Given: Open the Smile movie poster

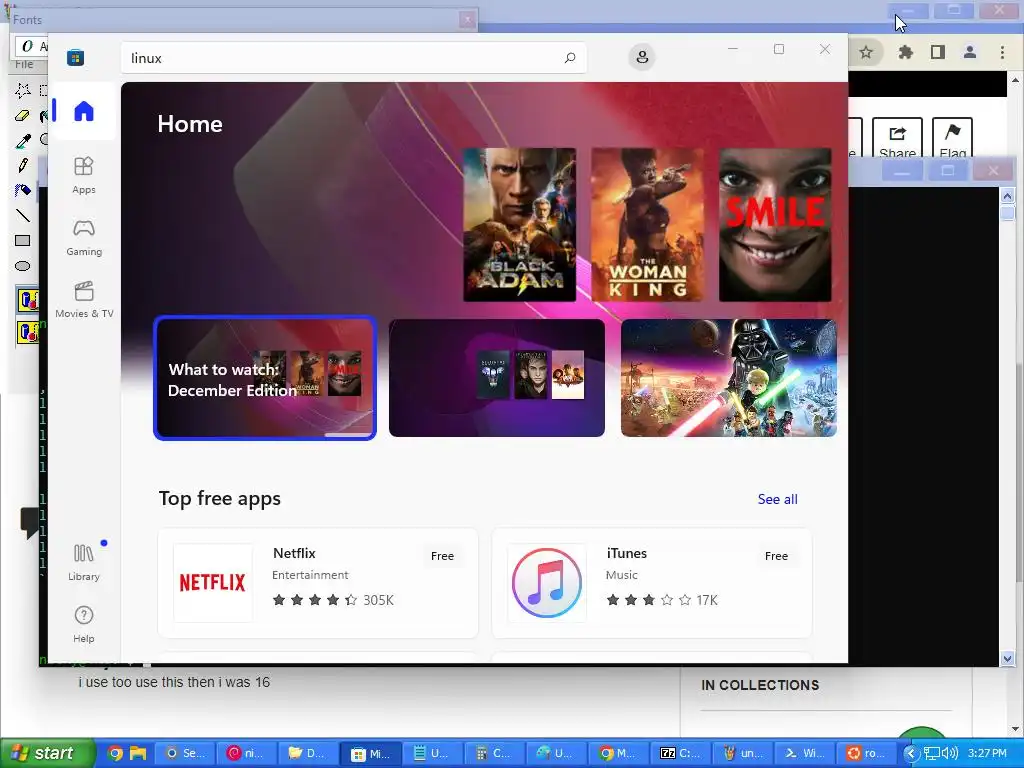Looking at the screenshot, I should click(775, 225).
